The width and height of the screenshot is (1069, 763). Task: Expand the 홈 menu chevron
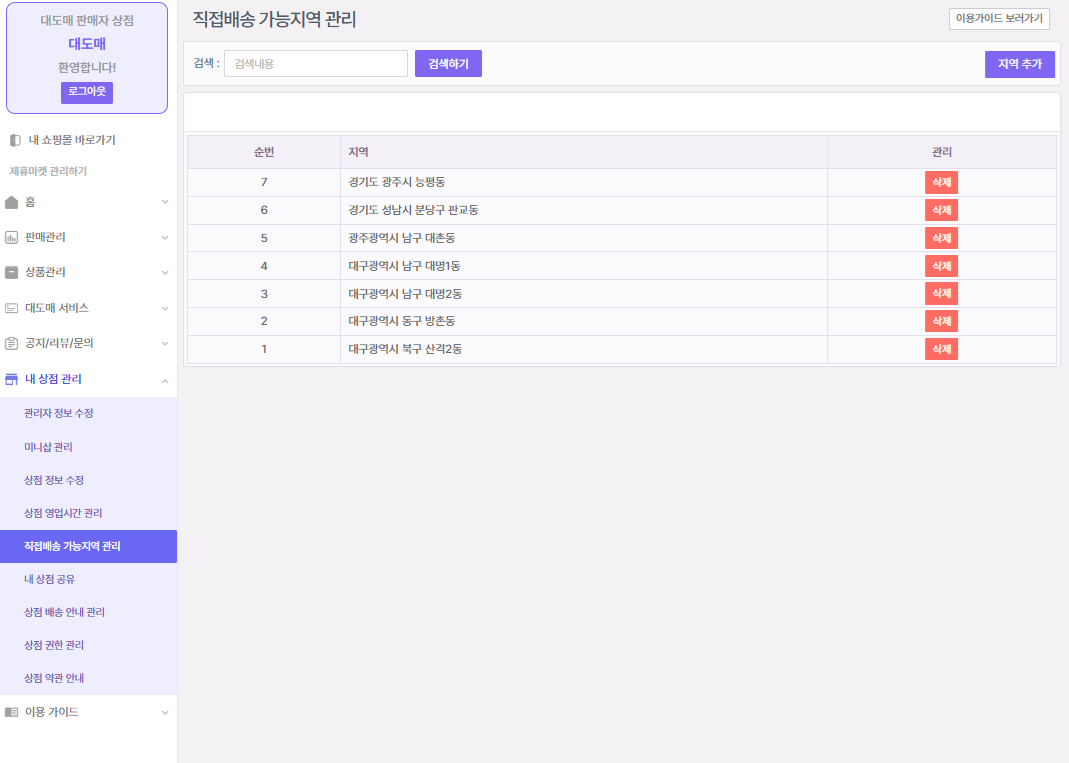point(165,202)
